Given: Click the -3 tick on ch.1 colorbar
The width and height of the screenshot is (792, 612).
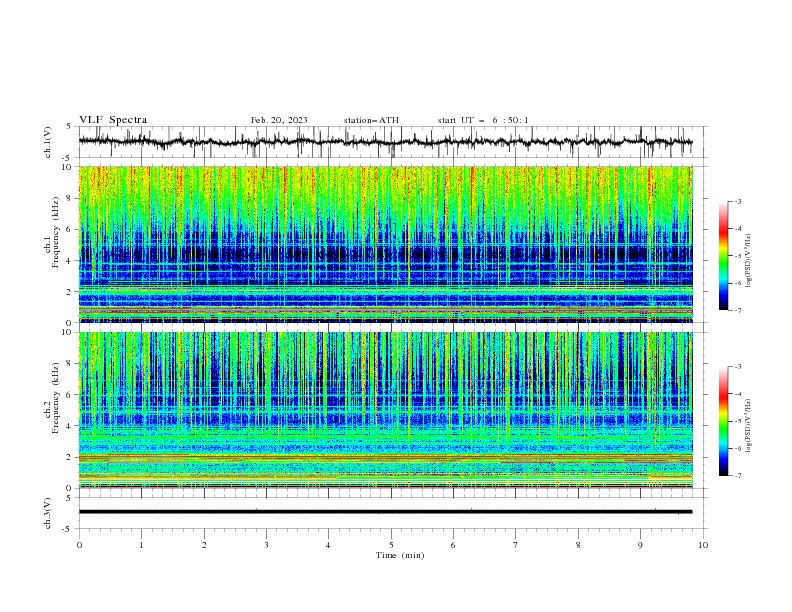Looking at the screenshot, I should (x=738, y=201).
